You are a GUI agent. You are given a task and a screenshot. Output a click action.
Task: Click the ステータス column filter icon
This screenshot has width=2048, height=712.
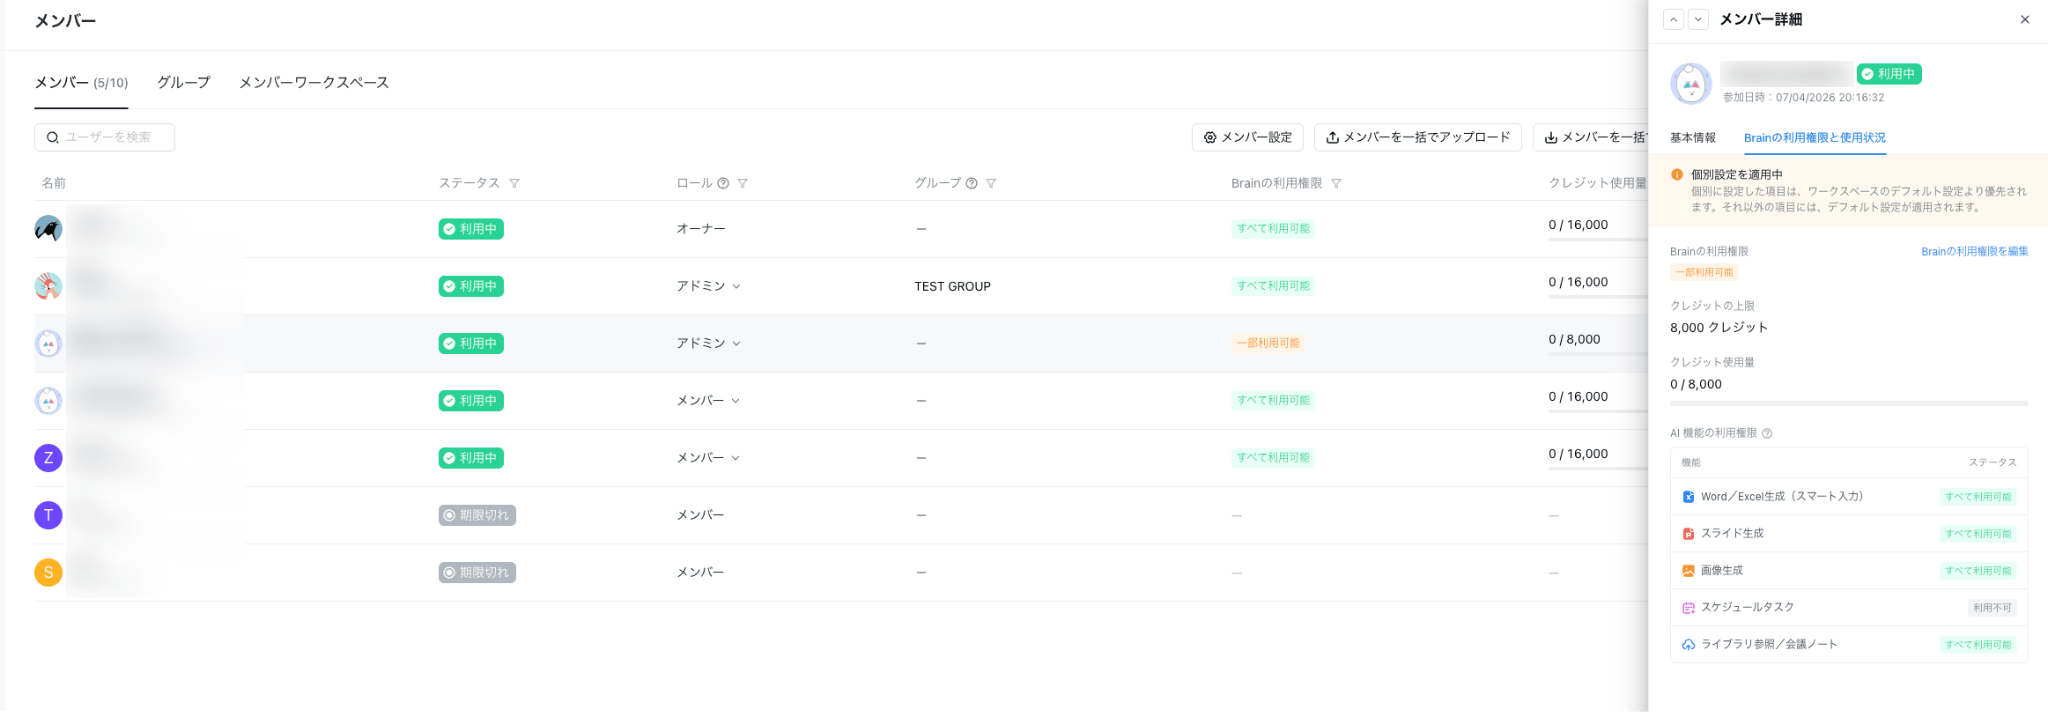tap(514, 183)
